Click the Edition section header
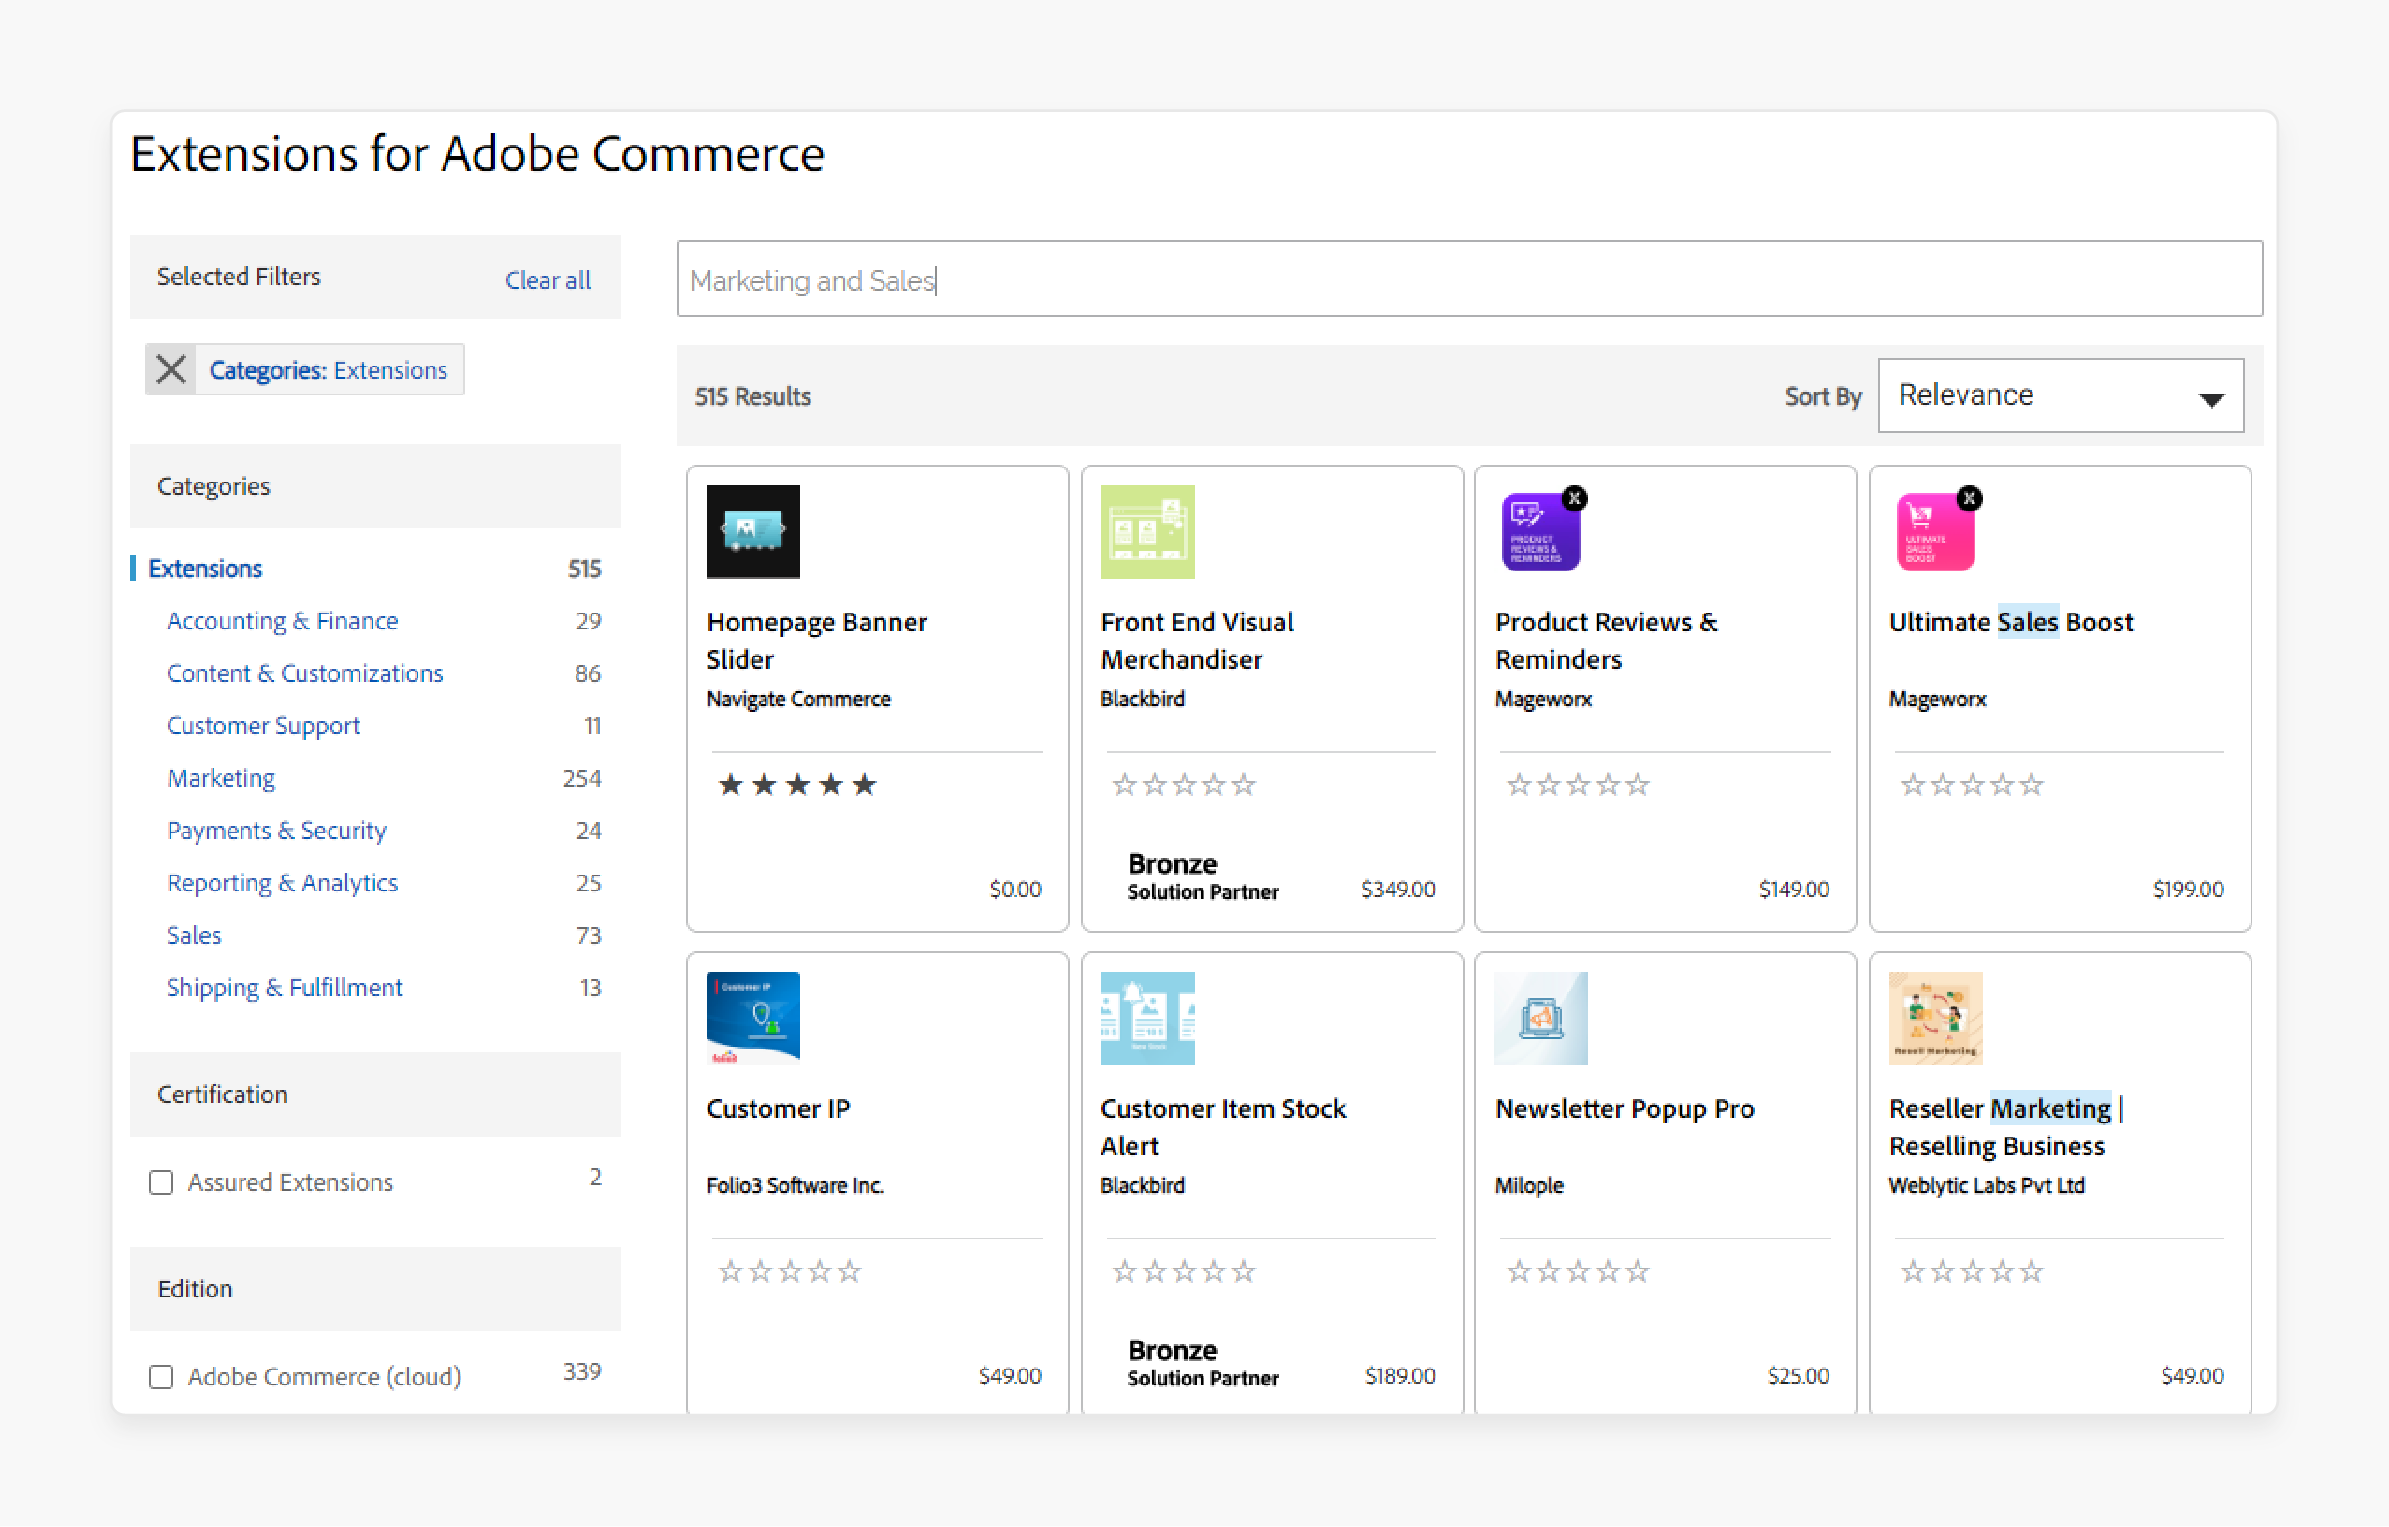This screenshot has height=1527, width=2389. tap(375, 1289)
